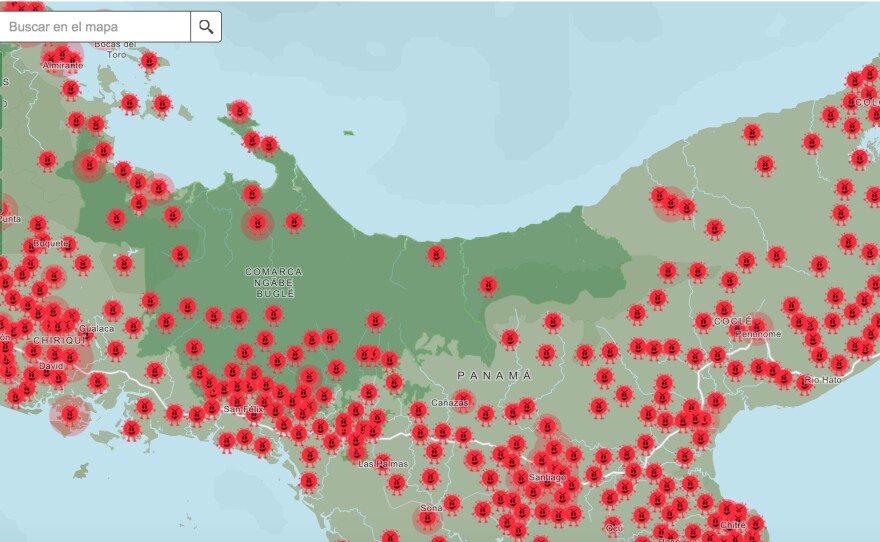
Task: Click the magnifying glass search button
Action: click(206, 27)
